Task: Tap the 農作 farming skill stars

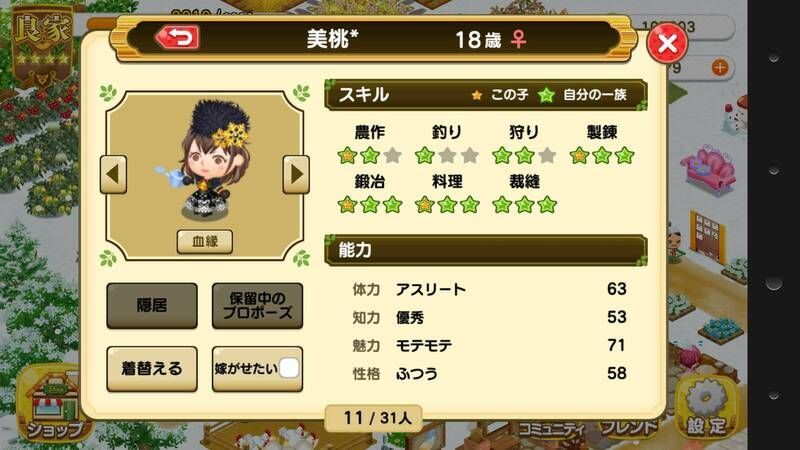Action: point(369,155)
